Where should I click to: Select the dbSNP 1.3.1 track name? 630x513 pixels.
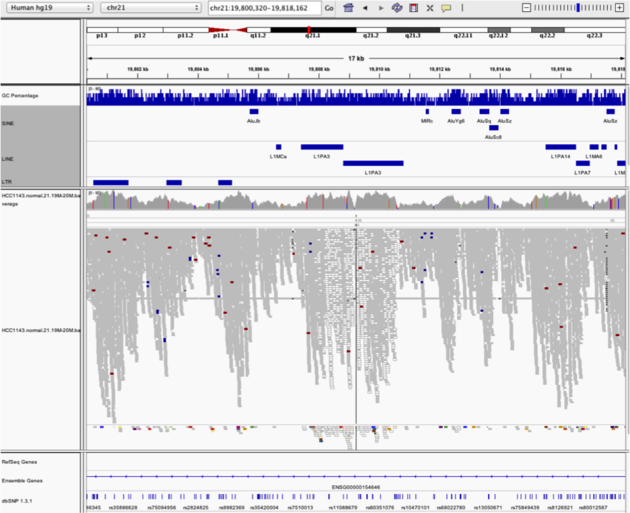pyautogui.click(x=20, y=496)
